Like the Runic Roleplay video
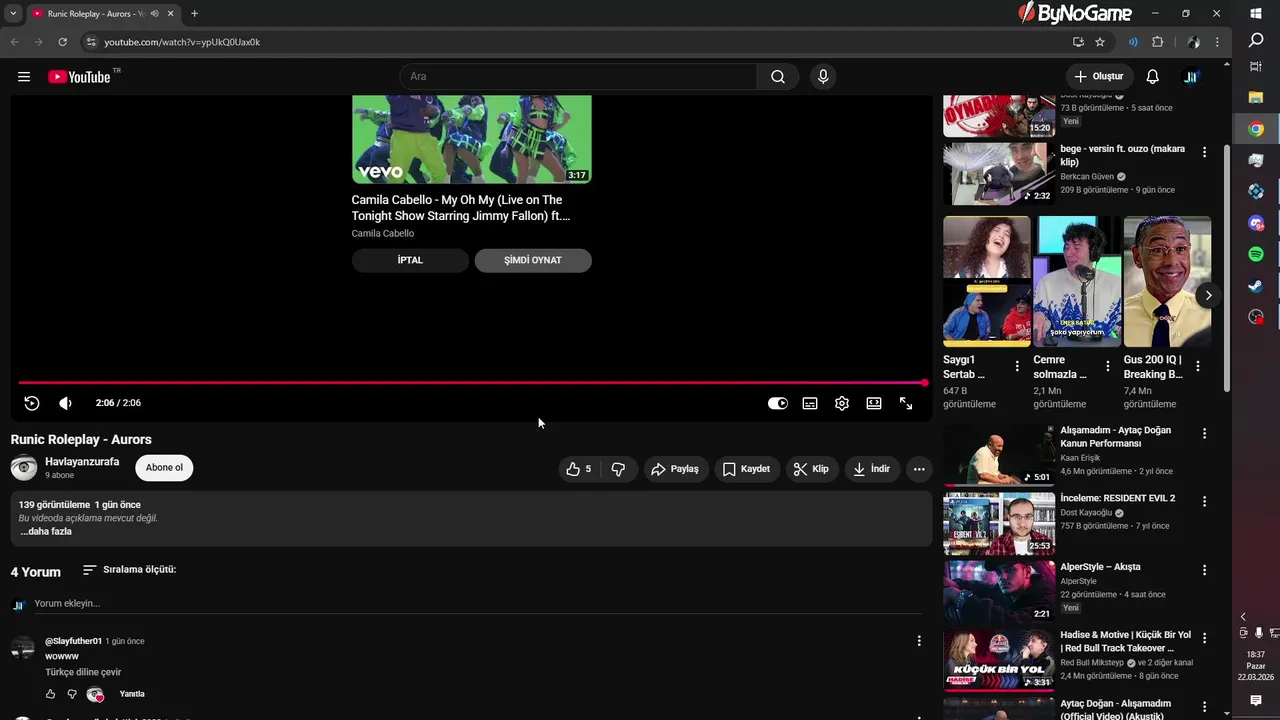The image size is (1280, 720). (x=578, y=469)
